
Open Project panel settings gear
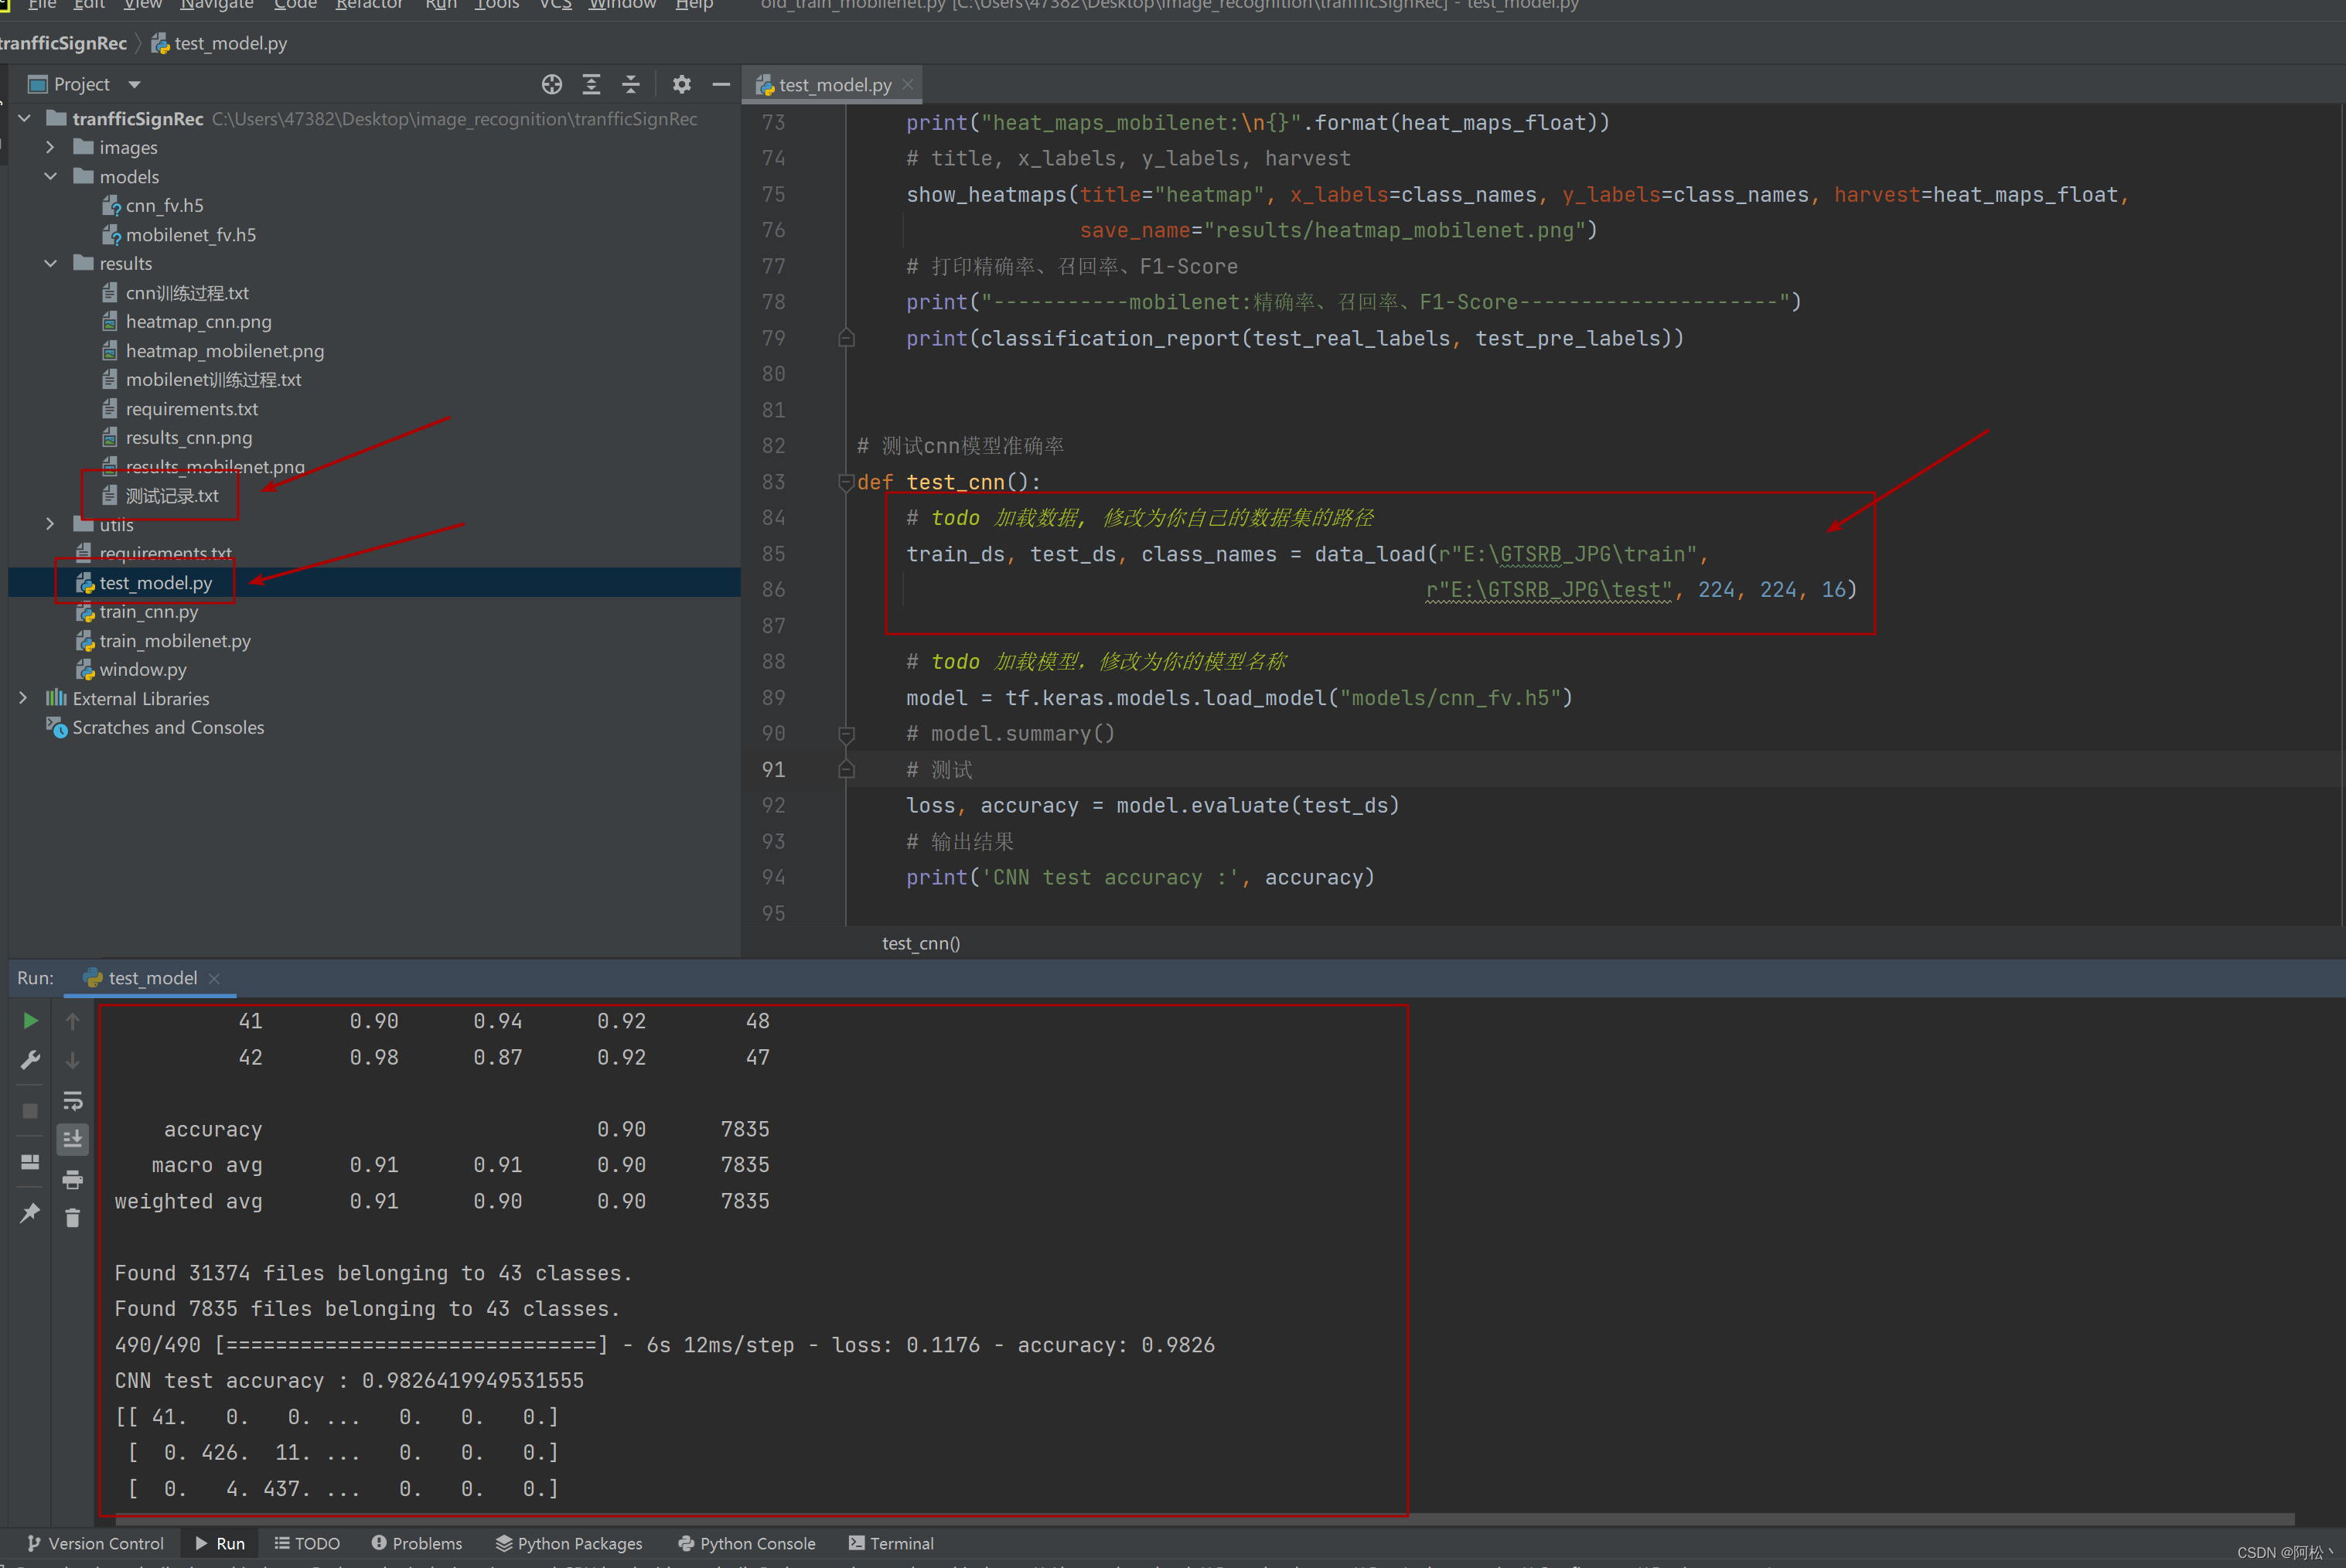[681, 84]
